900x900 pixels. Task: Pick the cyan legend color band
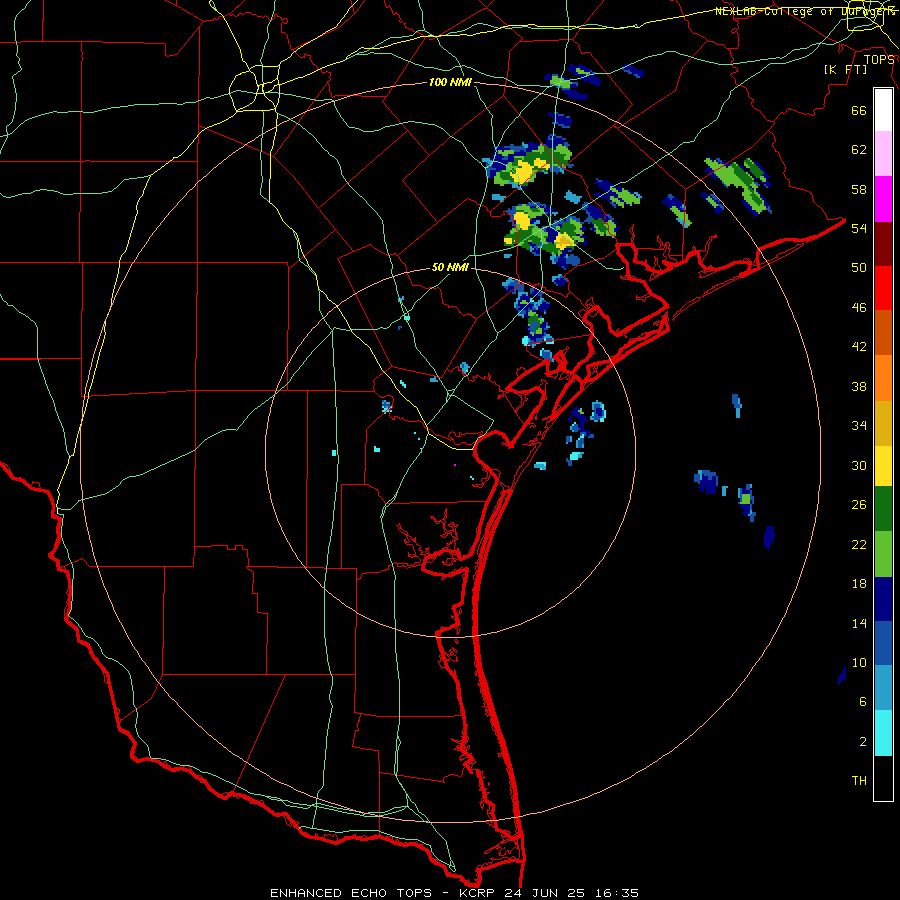[x=883, y=733]
